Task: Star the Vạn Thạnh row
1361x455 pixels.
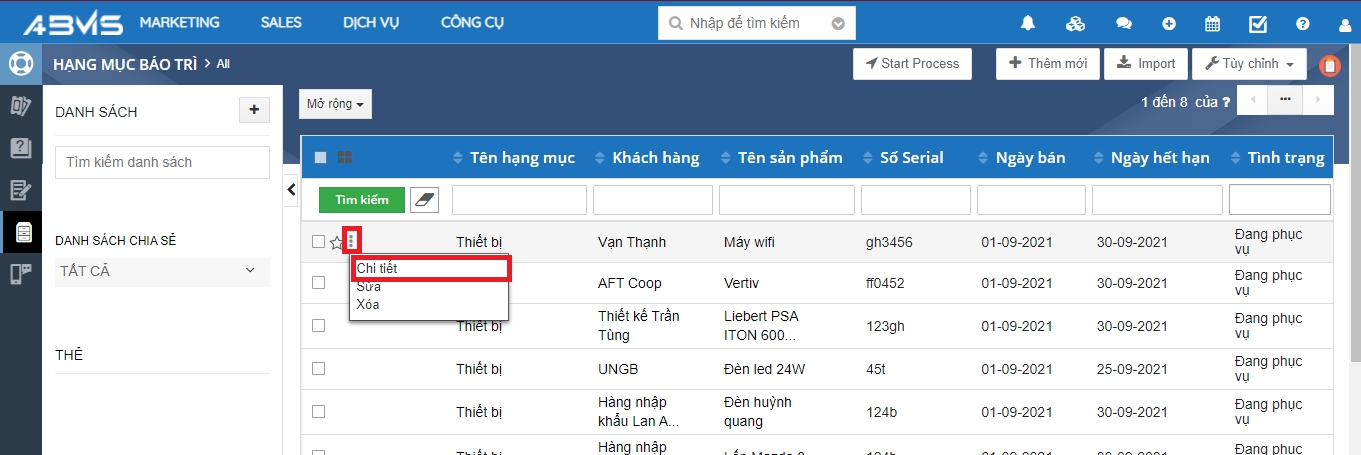Action: (x=335, y=242)
